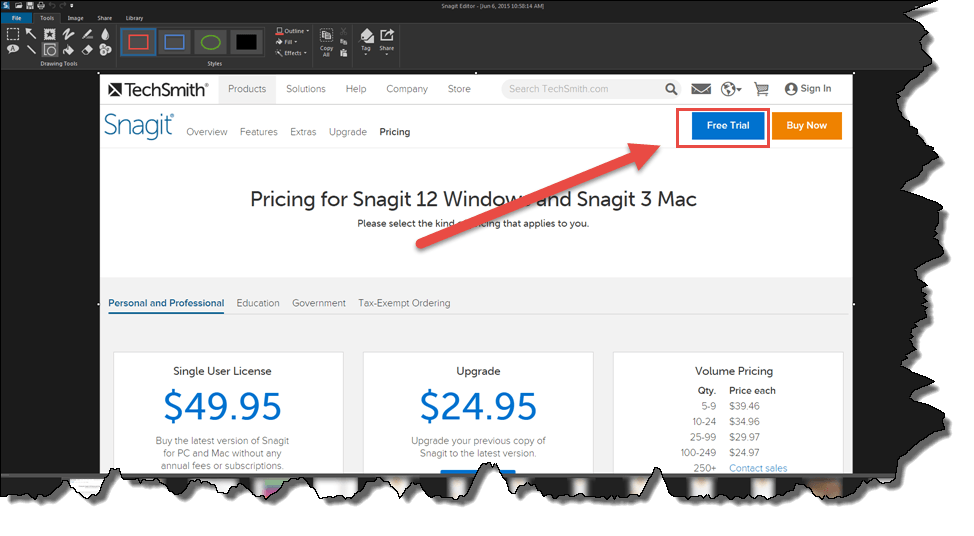
Task: Open the File menu tab
Action: coord(17,18)
